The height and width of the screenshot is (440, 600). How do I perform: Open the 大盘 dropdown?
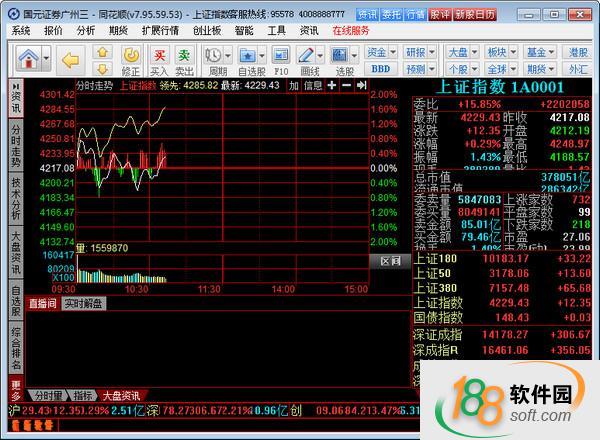463,52
